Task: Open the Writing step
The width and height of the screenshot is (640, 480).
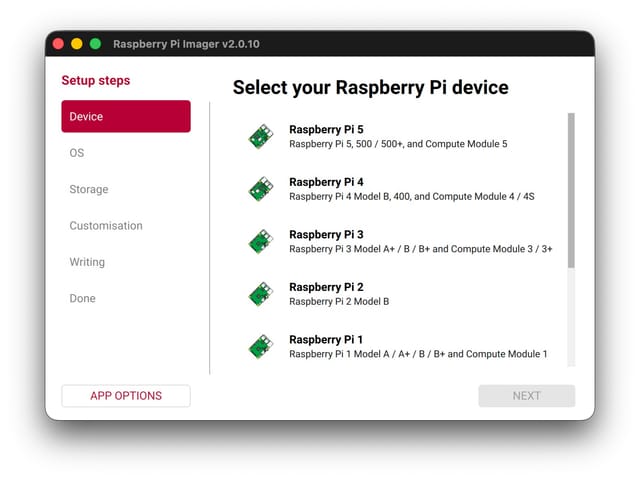Action: point(87,262)
